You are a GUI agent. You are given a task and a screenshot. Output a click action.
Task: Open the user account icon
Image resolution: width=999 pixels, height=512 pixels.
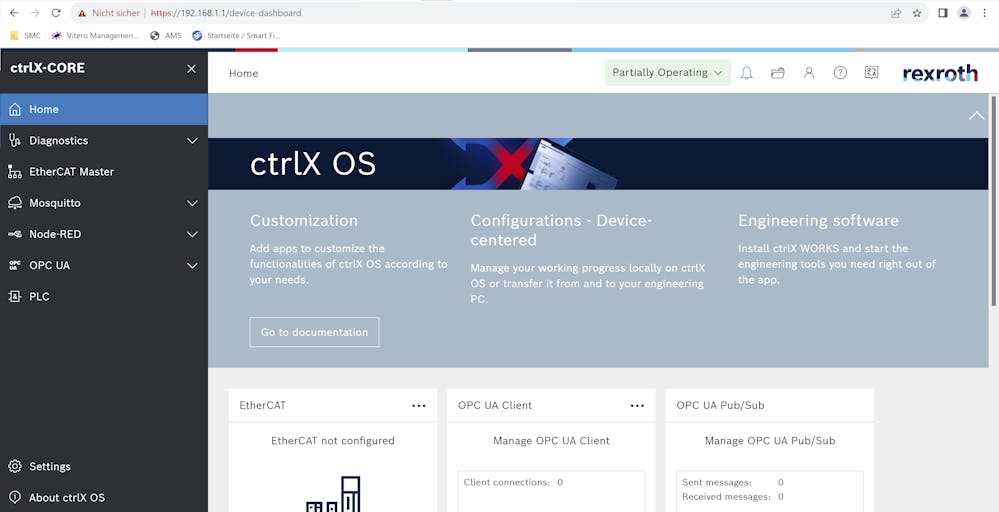tap(809, 73)
